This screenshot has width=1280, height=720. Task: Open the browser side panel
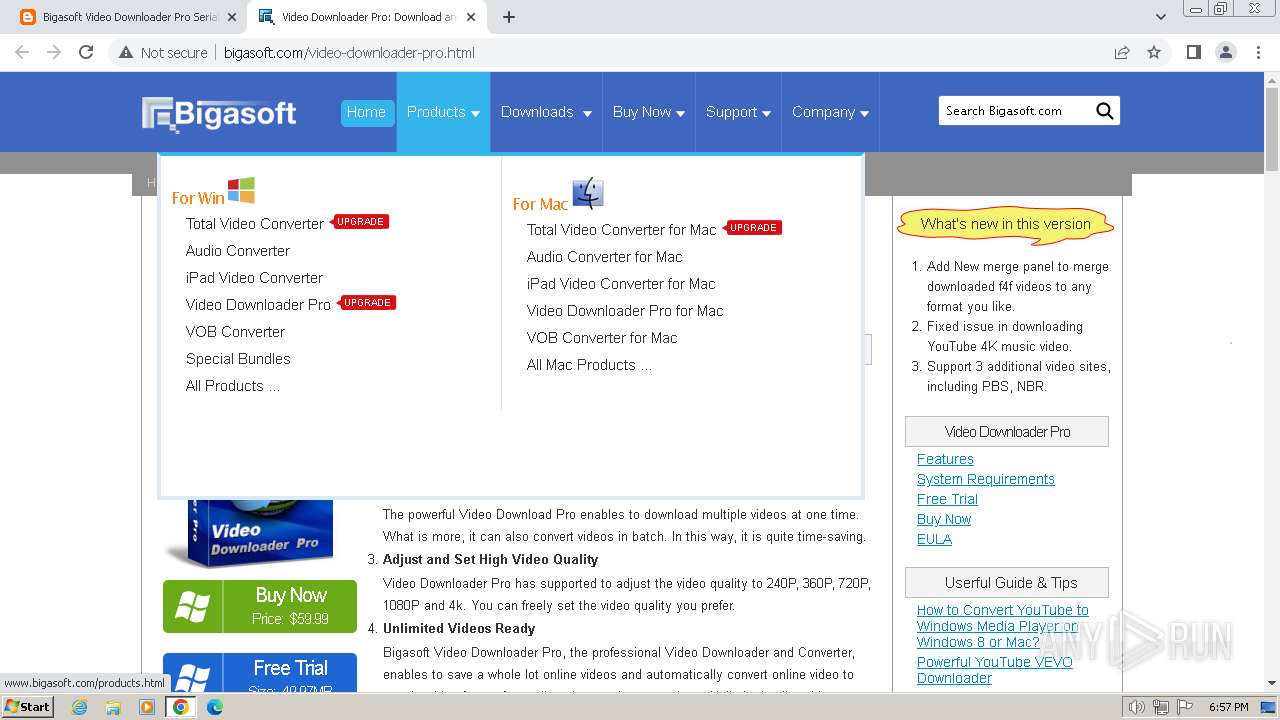tap(1193, 53)
